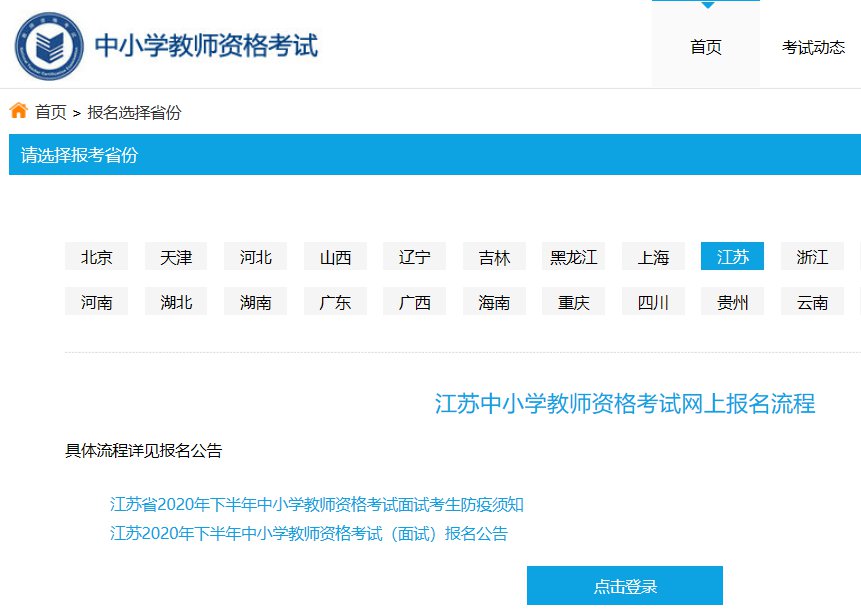Screen dimensions: 861x612
Task: Select 云南 province button
Action: [812, 302]
